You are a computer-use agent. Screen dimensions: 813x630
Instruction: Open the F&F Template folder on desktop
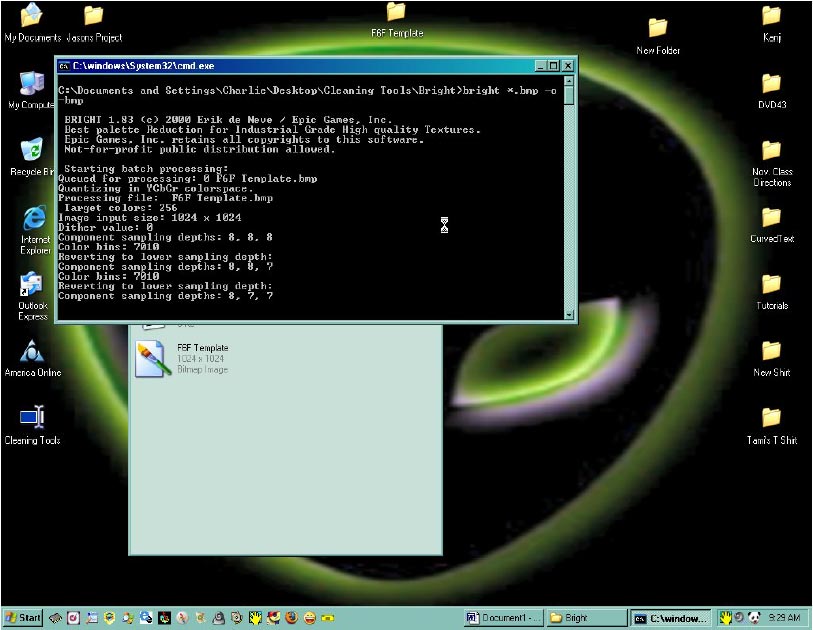396,13
